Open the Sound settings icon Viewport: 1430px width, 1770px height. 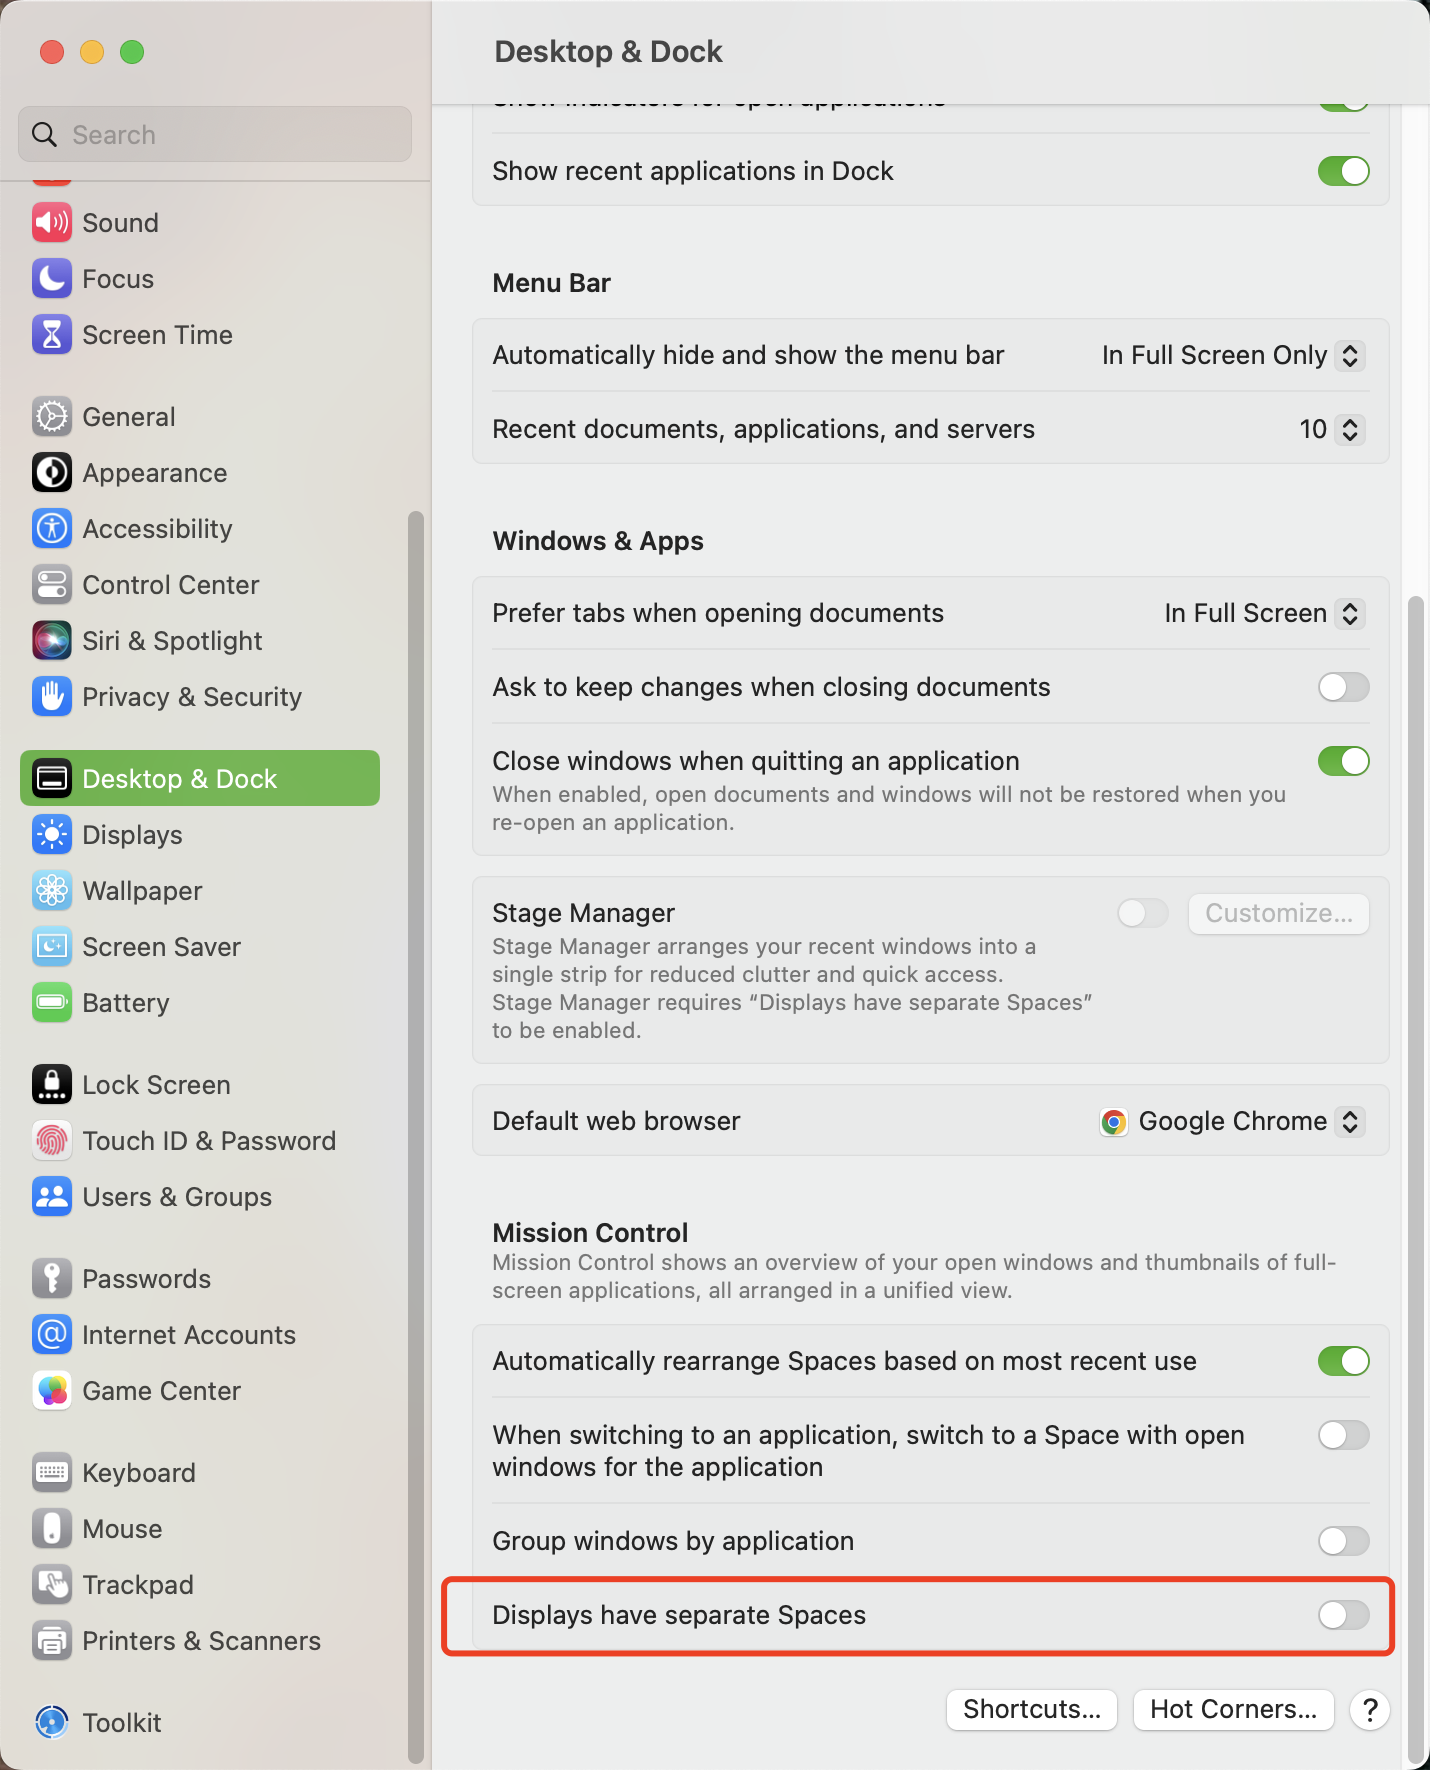coord(52,223)
